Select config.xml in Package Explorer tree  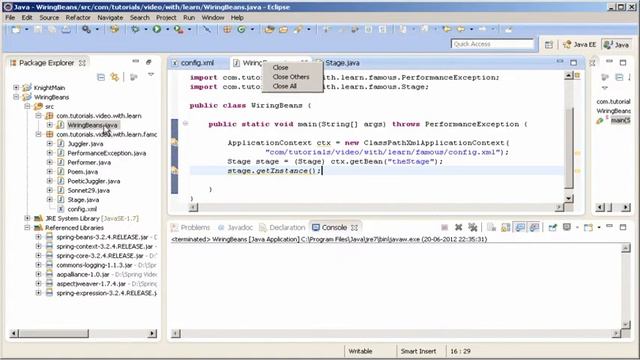click(82, 209)
